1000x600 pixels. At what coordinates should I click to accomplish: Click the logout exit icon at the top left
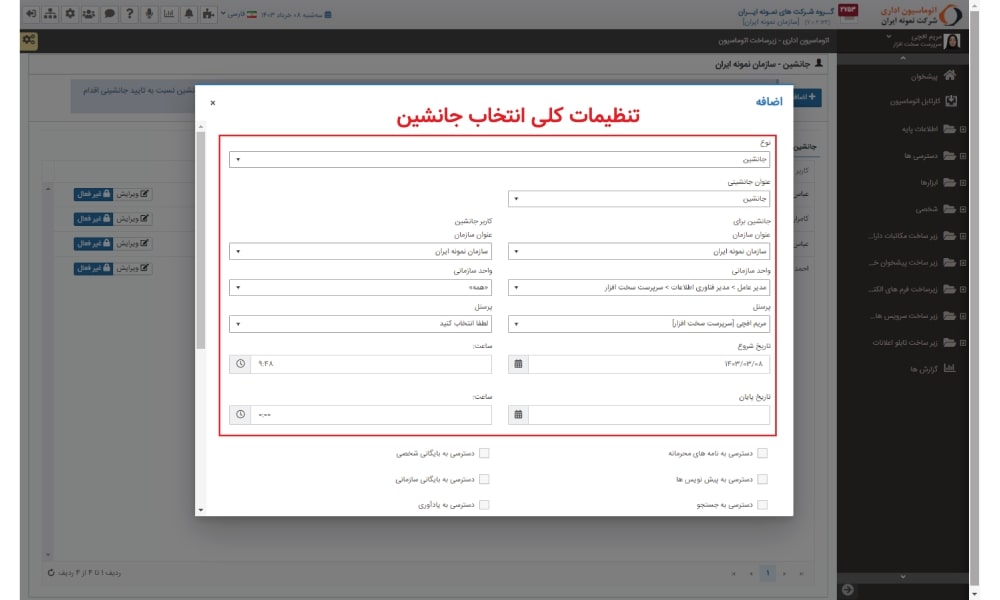(x=31, y=13)
